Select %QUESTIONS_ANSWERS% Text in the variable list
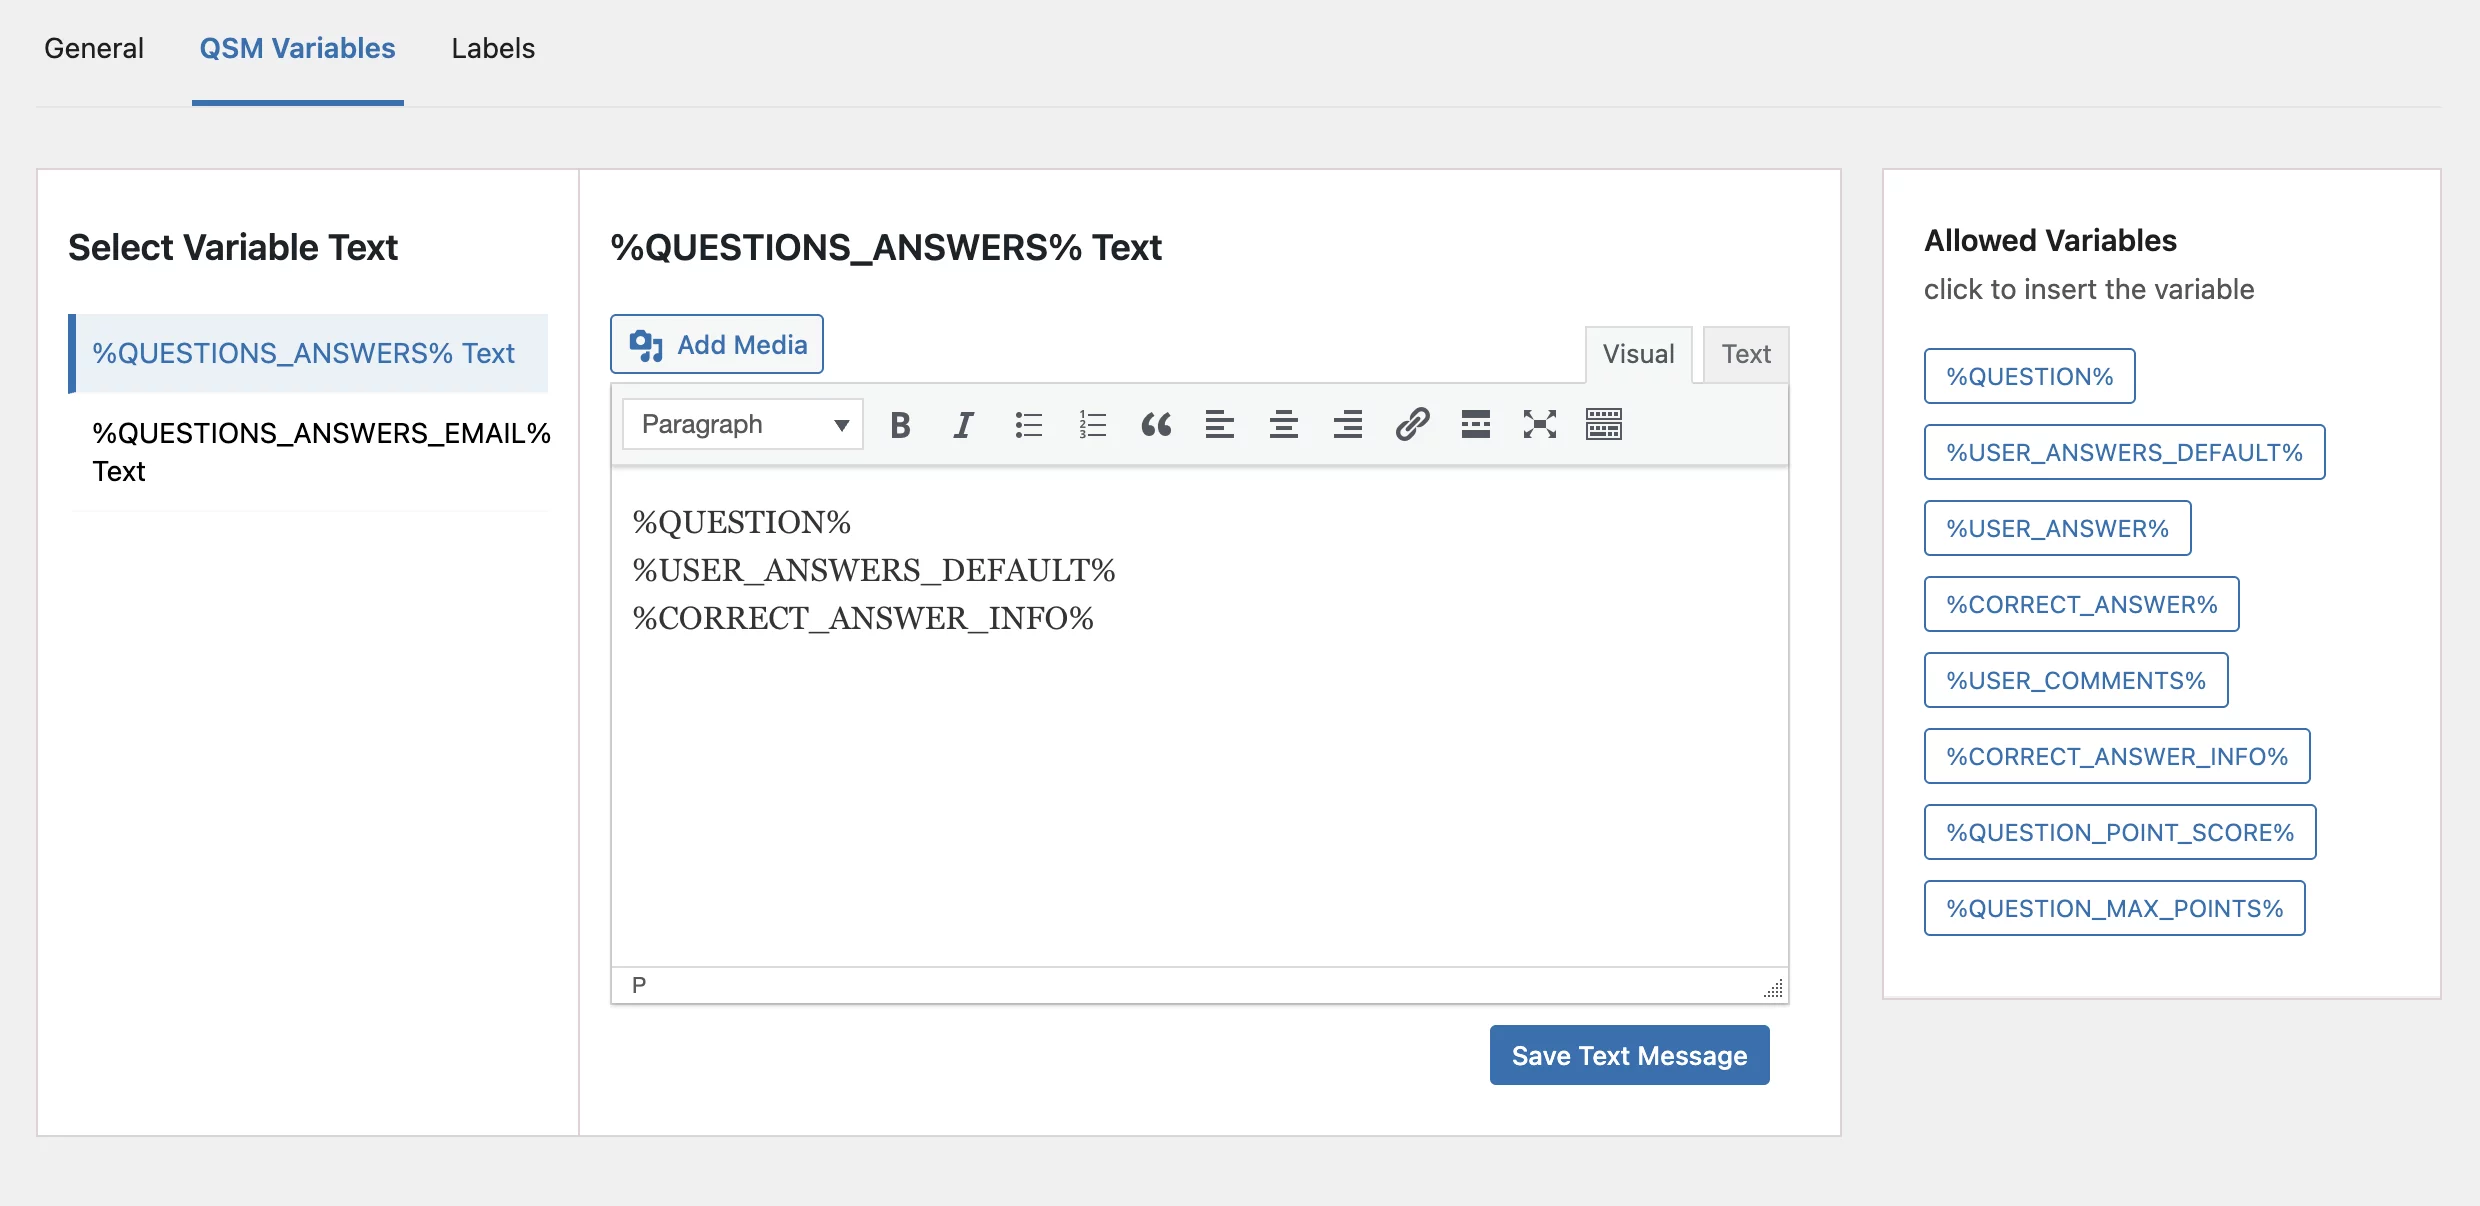2480x1206 pixels. pyautogui.click(x=308, y=353)
